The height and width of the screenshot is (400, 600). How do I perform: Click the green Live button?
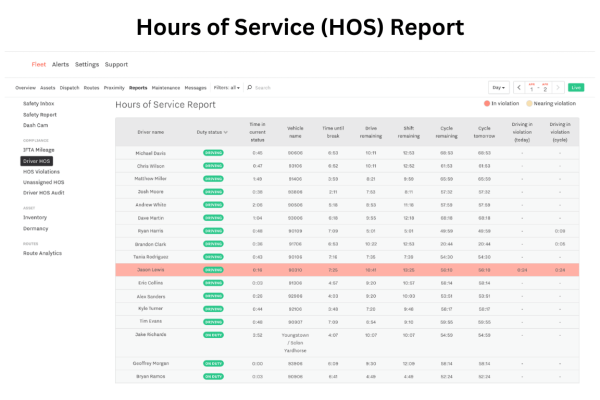tap(576, 87)
